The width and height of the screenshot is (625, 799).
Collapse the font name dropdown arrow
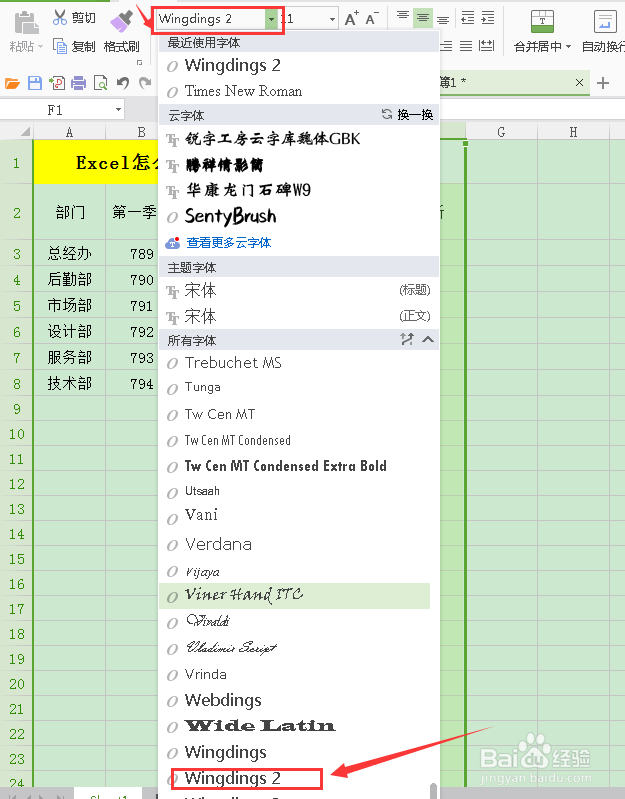pos(271,19)
